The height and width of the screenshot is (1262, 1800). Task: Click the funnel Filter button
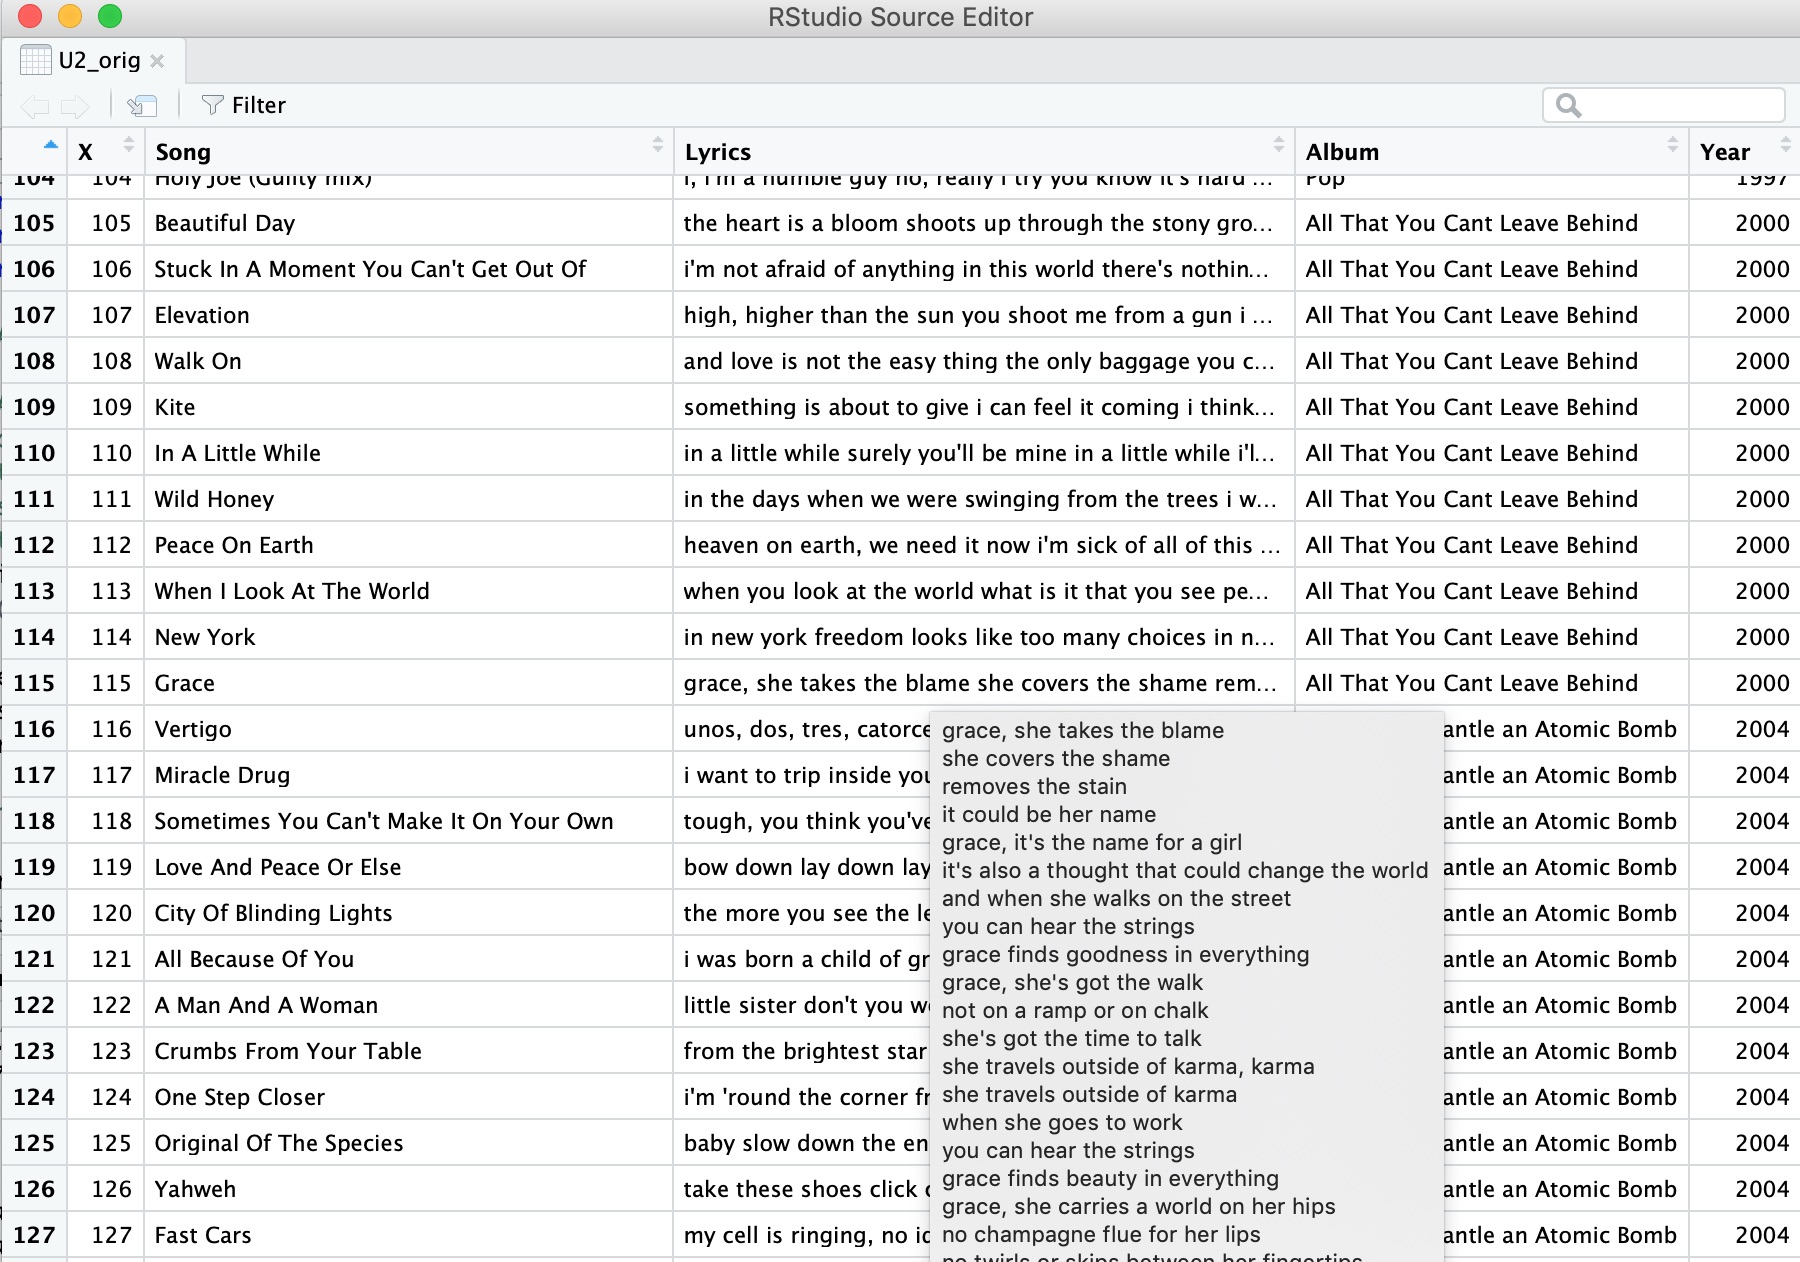click(244, 105)
